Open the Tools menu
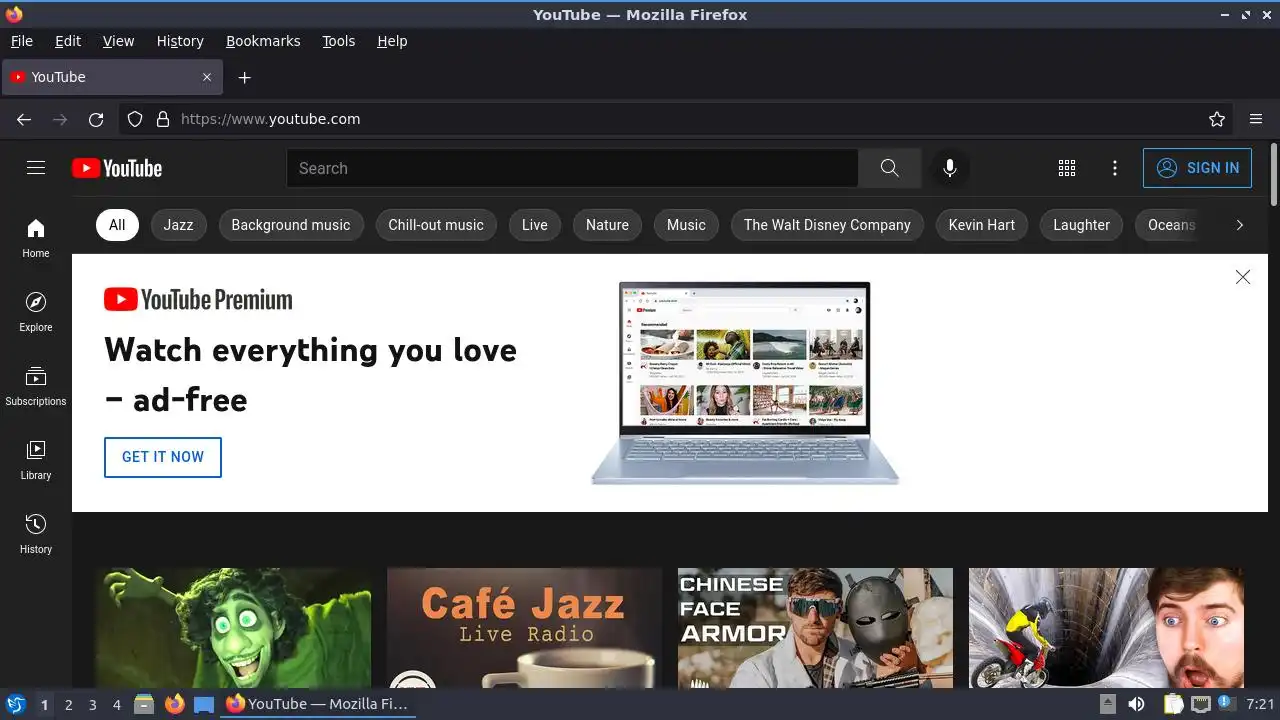This screenshot has width=1280, height=720. coord(338,41)
